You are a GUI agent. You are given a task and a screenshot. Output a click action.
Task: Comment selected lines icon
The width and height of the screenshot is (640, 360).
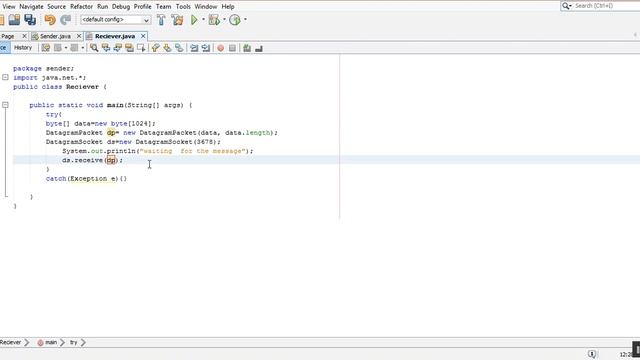tap(247, 48)
